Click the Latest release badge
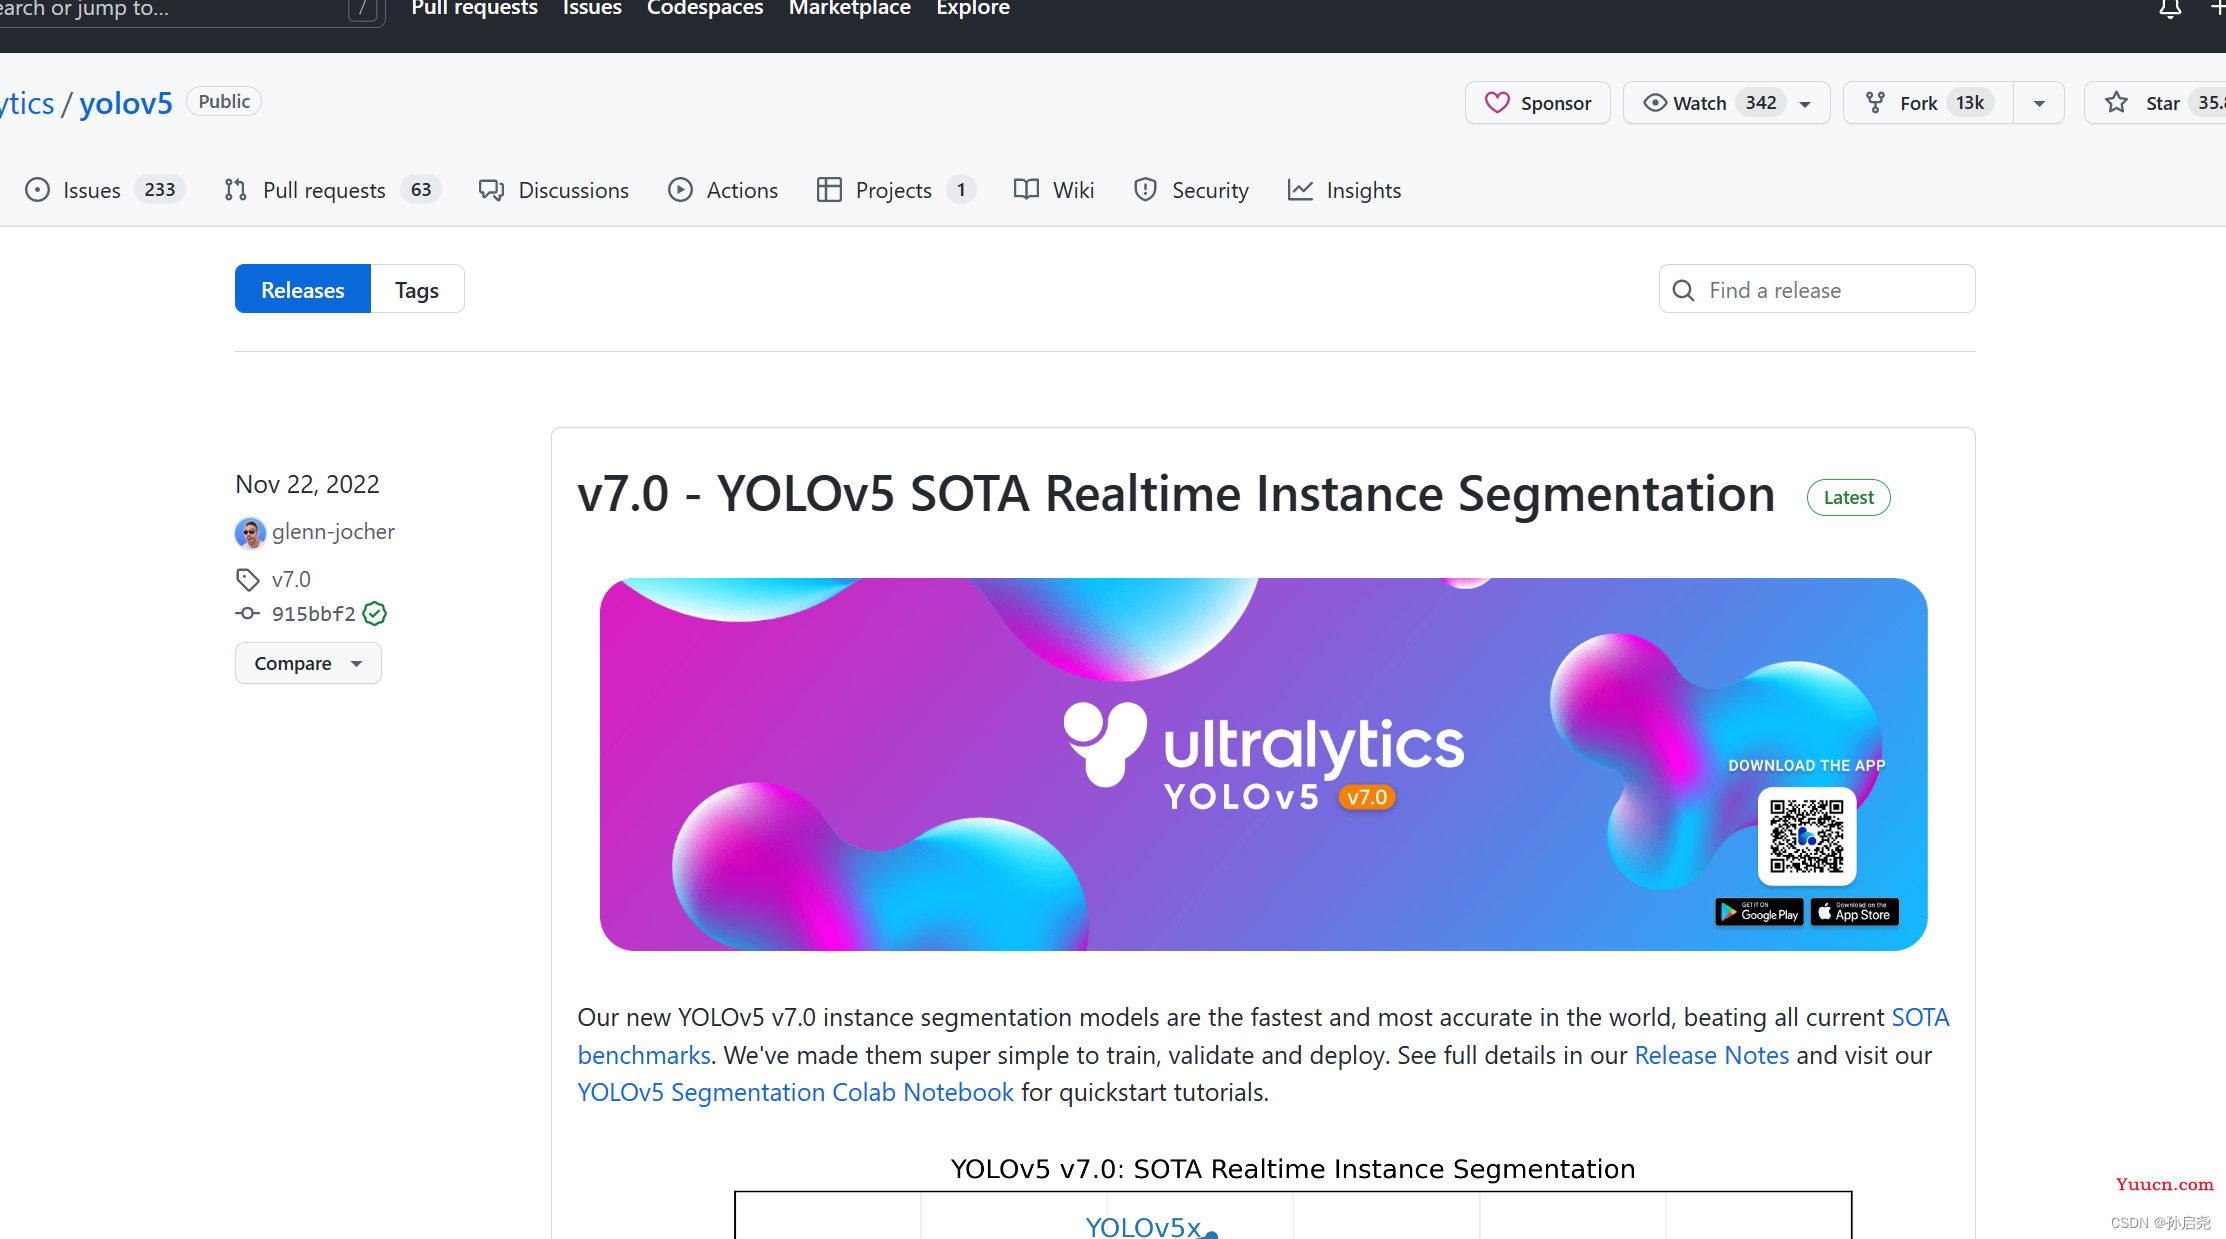This screenshot has width=2226, height=1239. point(1848,498)
